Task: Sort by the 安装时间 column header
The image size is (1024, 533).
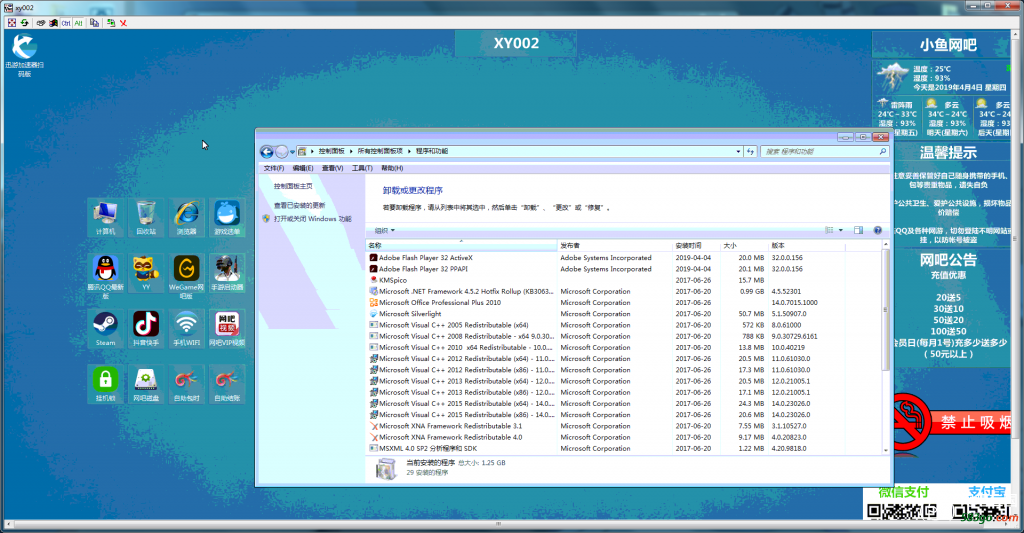Action: pyautogui.click(x=696, y=246)
